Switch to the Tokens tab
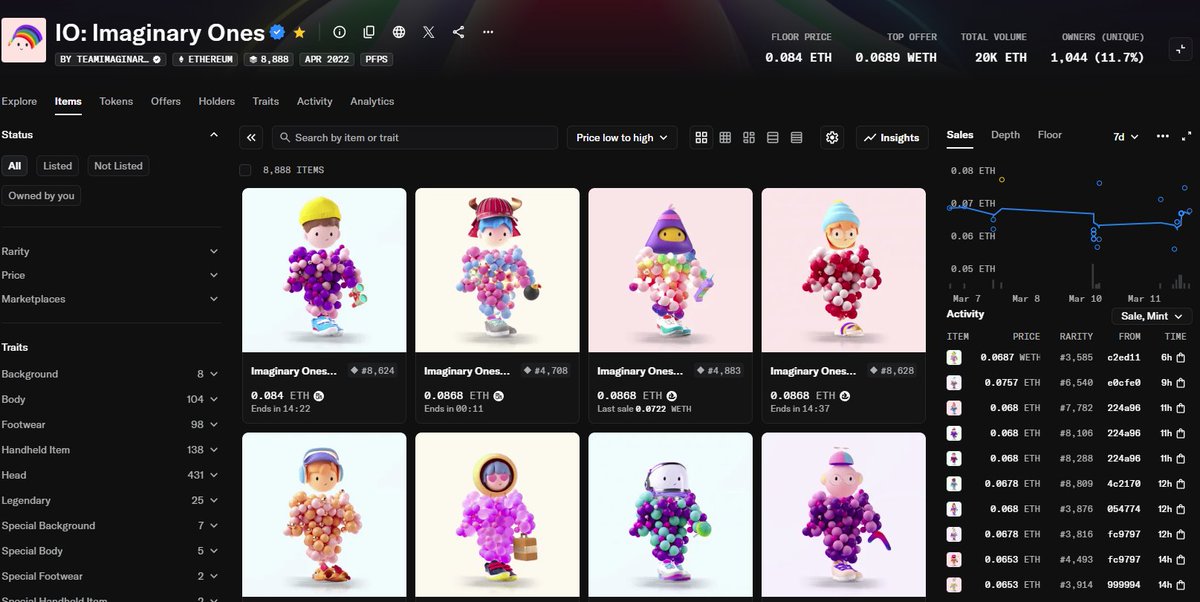The image size is (1200, 602). [x=116, y=101]
